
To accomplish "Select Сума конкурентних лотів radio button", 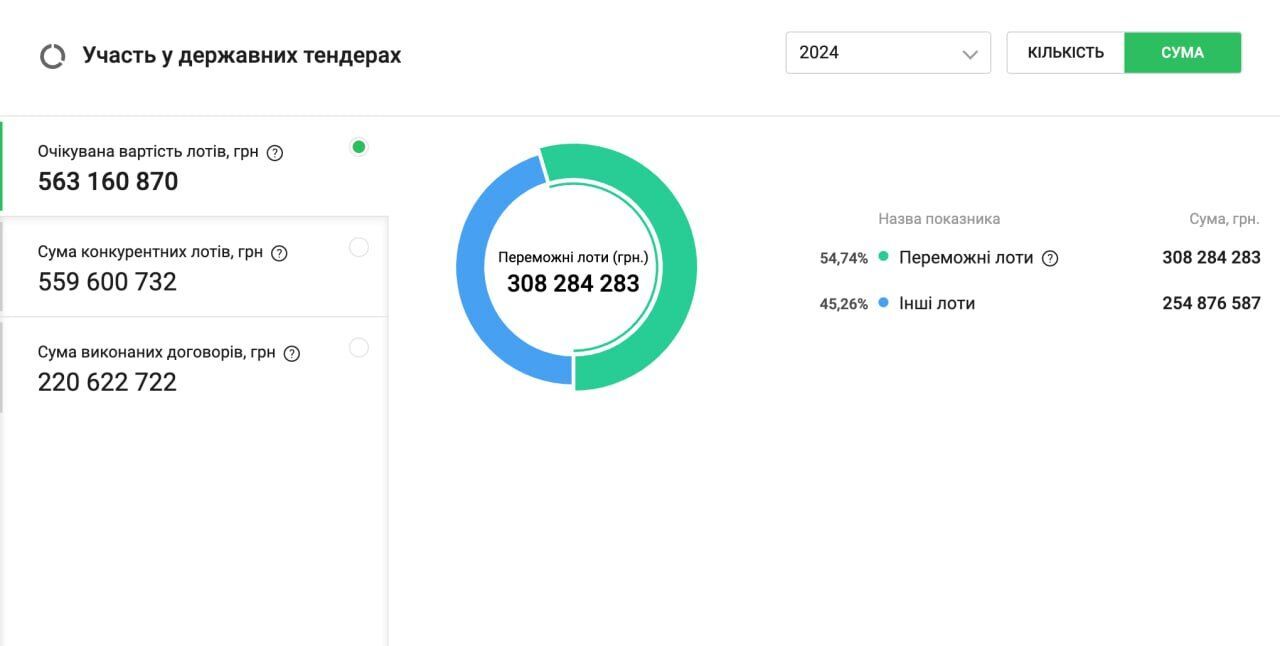I will click(x=359, y=247).
